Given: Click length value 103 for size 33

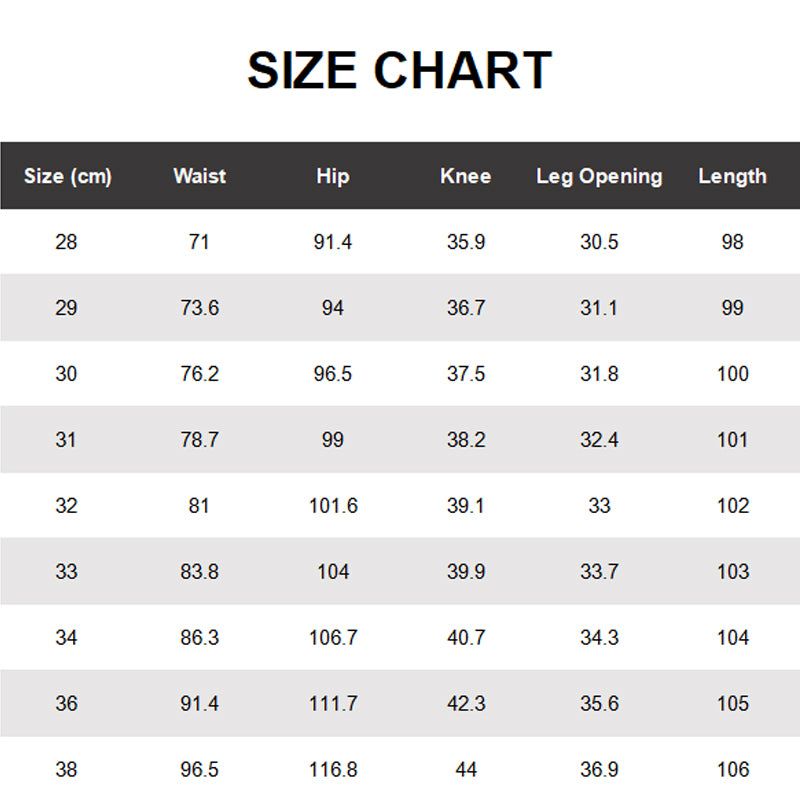Looking at the screenshot, I should (732, 572).
